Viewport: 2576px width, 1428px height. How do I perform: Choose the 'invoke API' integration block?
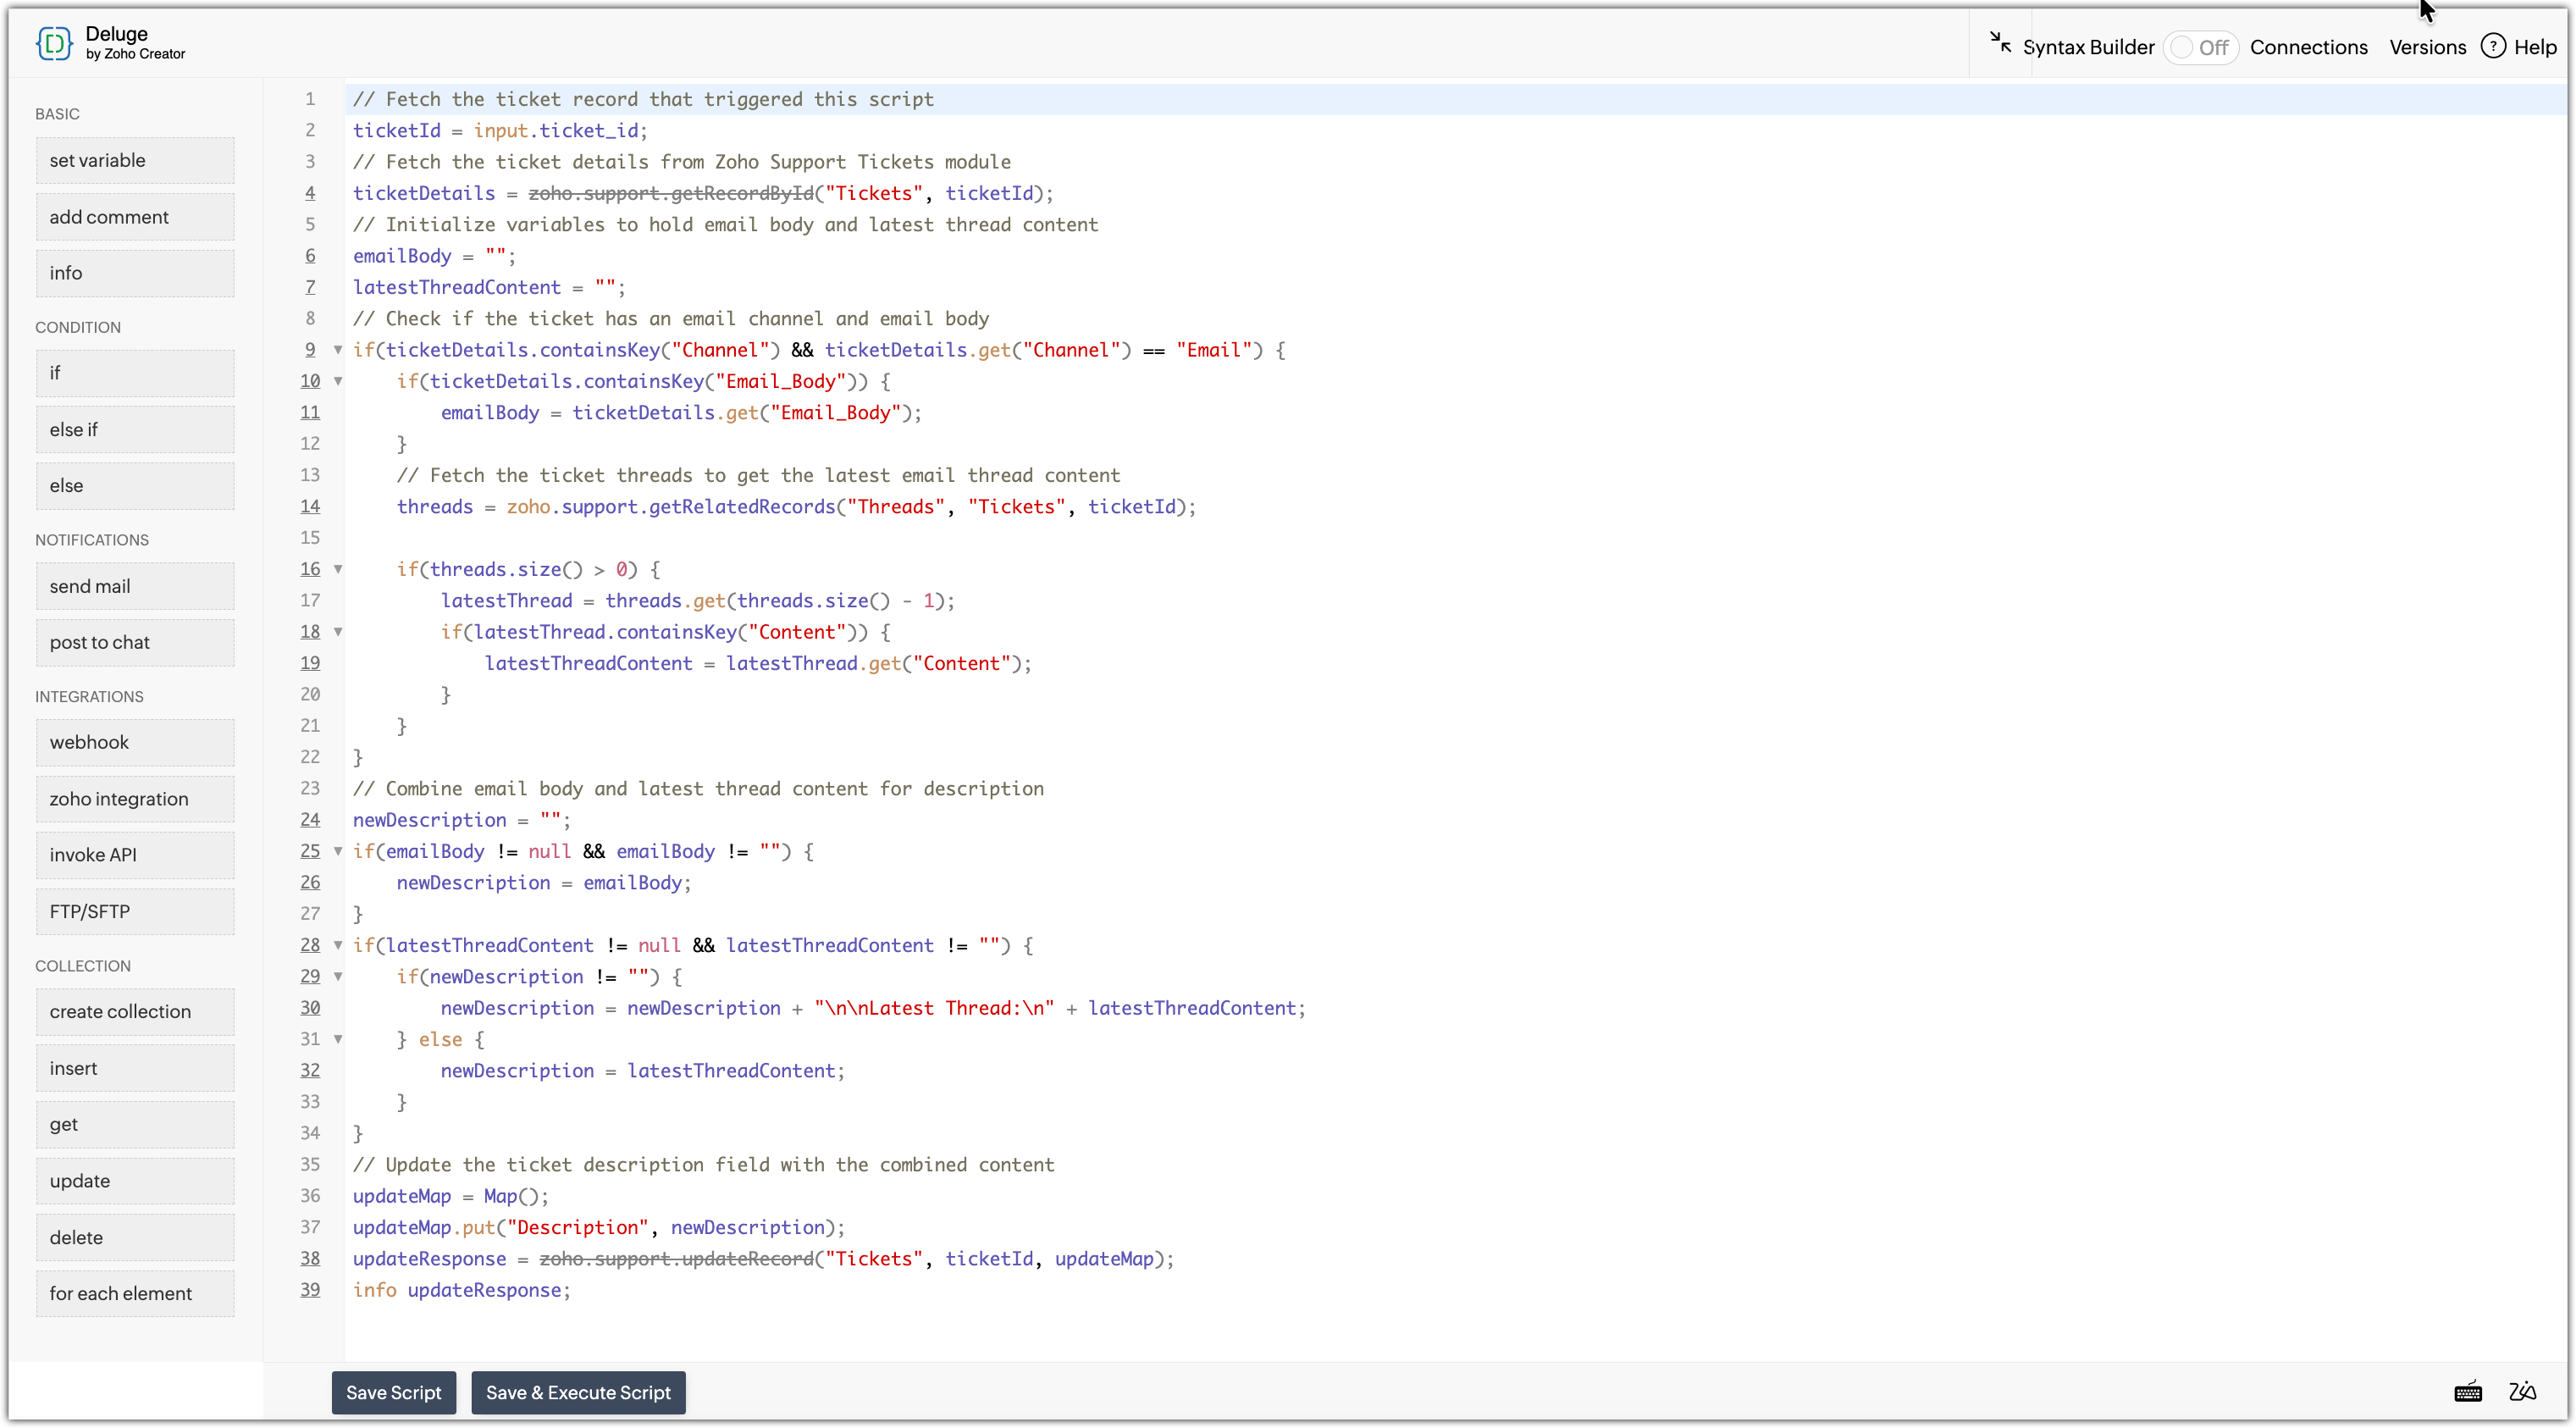pyautogui.click(x=135, y=855)
